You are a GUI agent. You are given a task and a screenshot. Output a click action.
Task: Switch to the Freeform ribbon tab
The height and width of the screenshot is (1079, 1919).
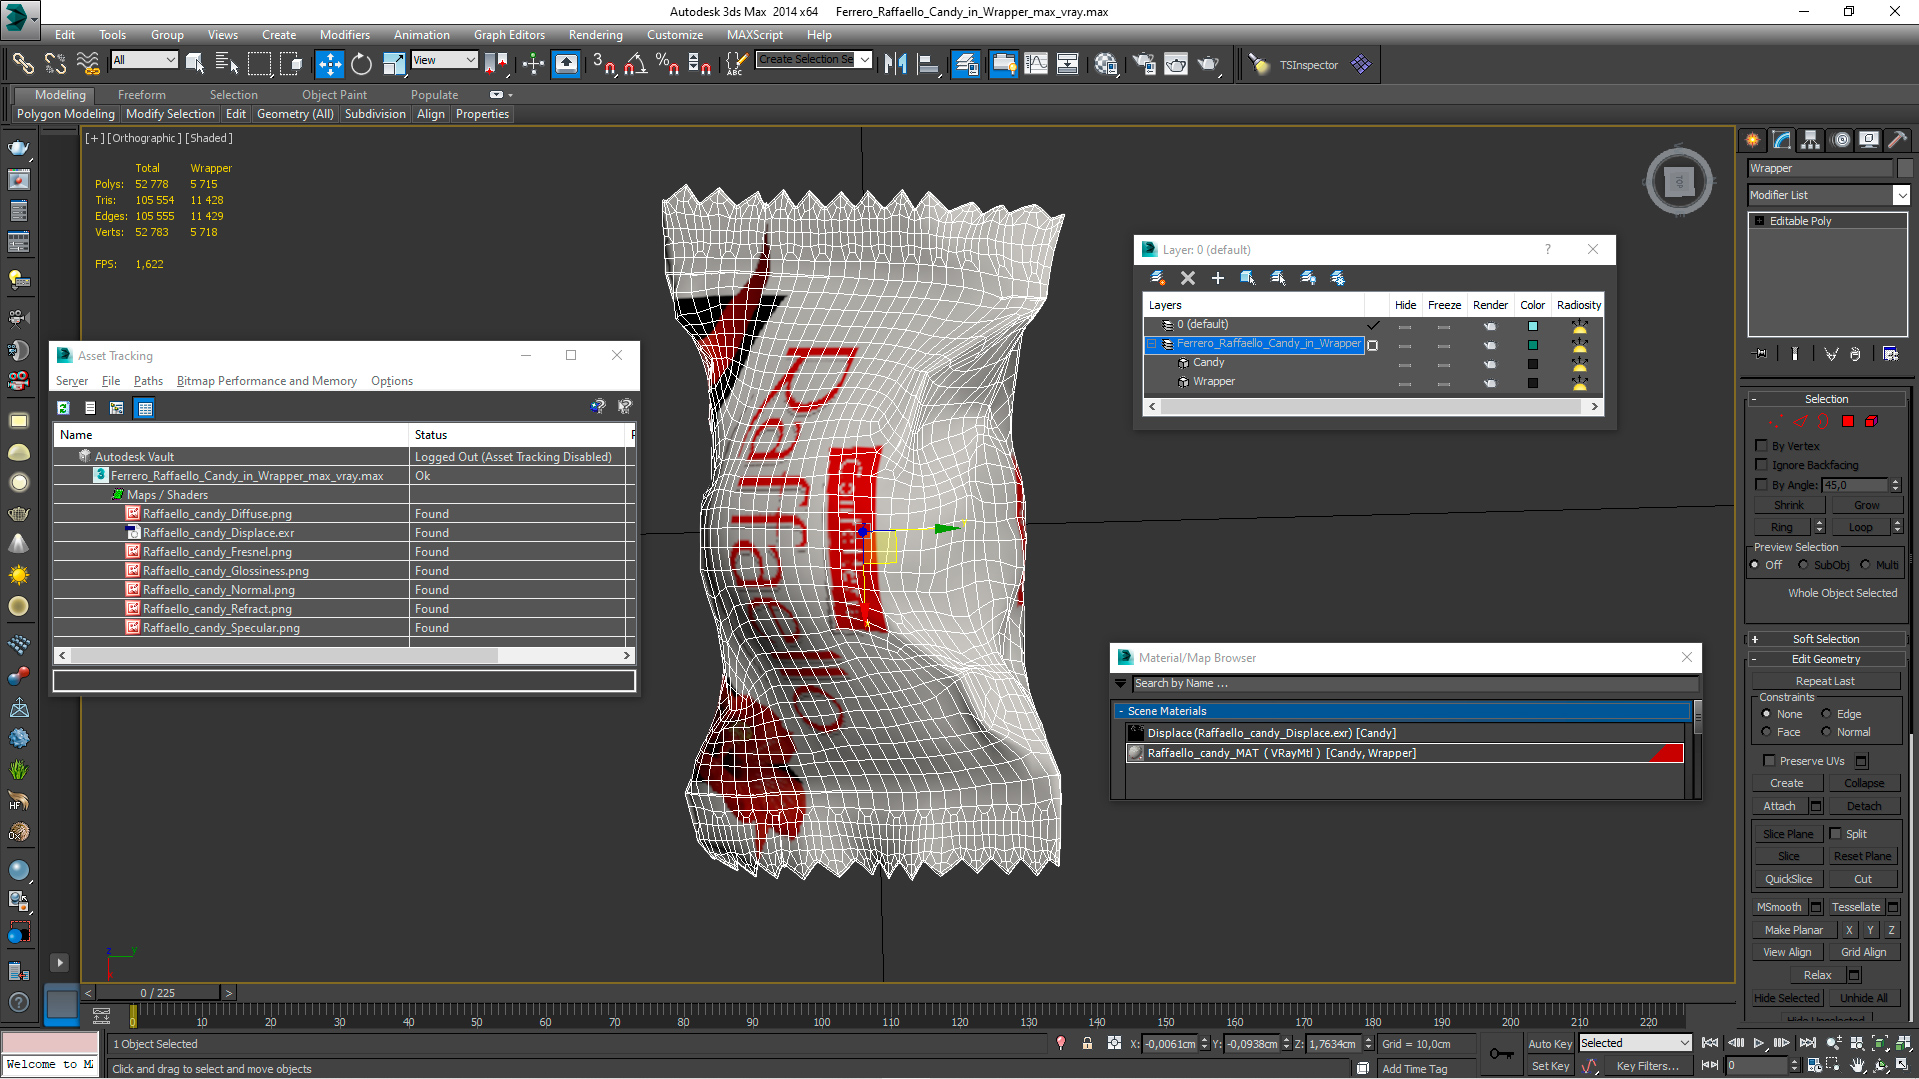pyautogui.click(x=142, y=95)
